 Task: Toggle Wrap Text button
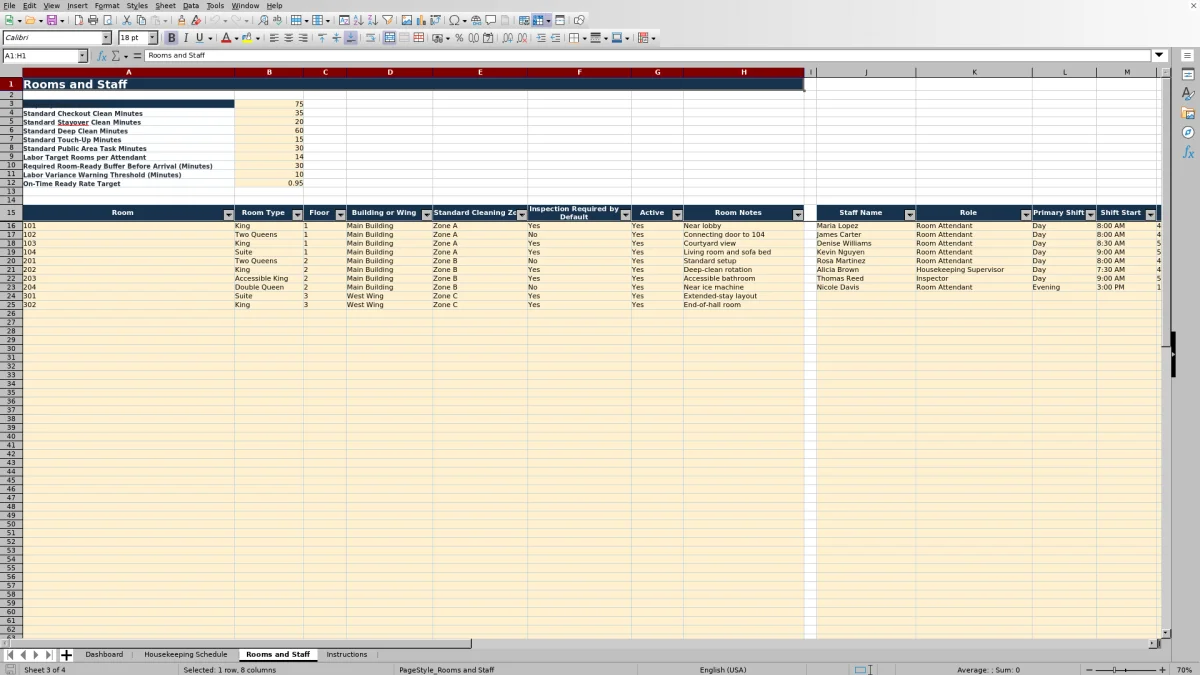tap(370, 38)
